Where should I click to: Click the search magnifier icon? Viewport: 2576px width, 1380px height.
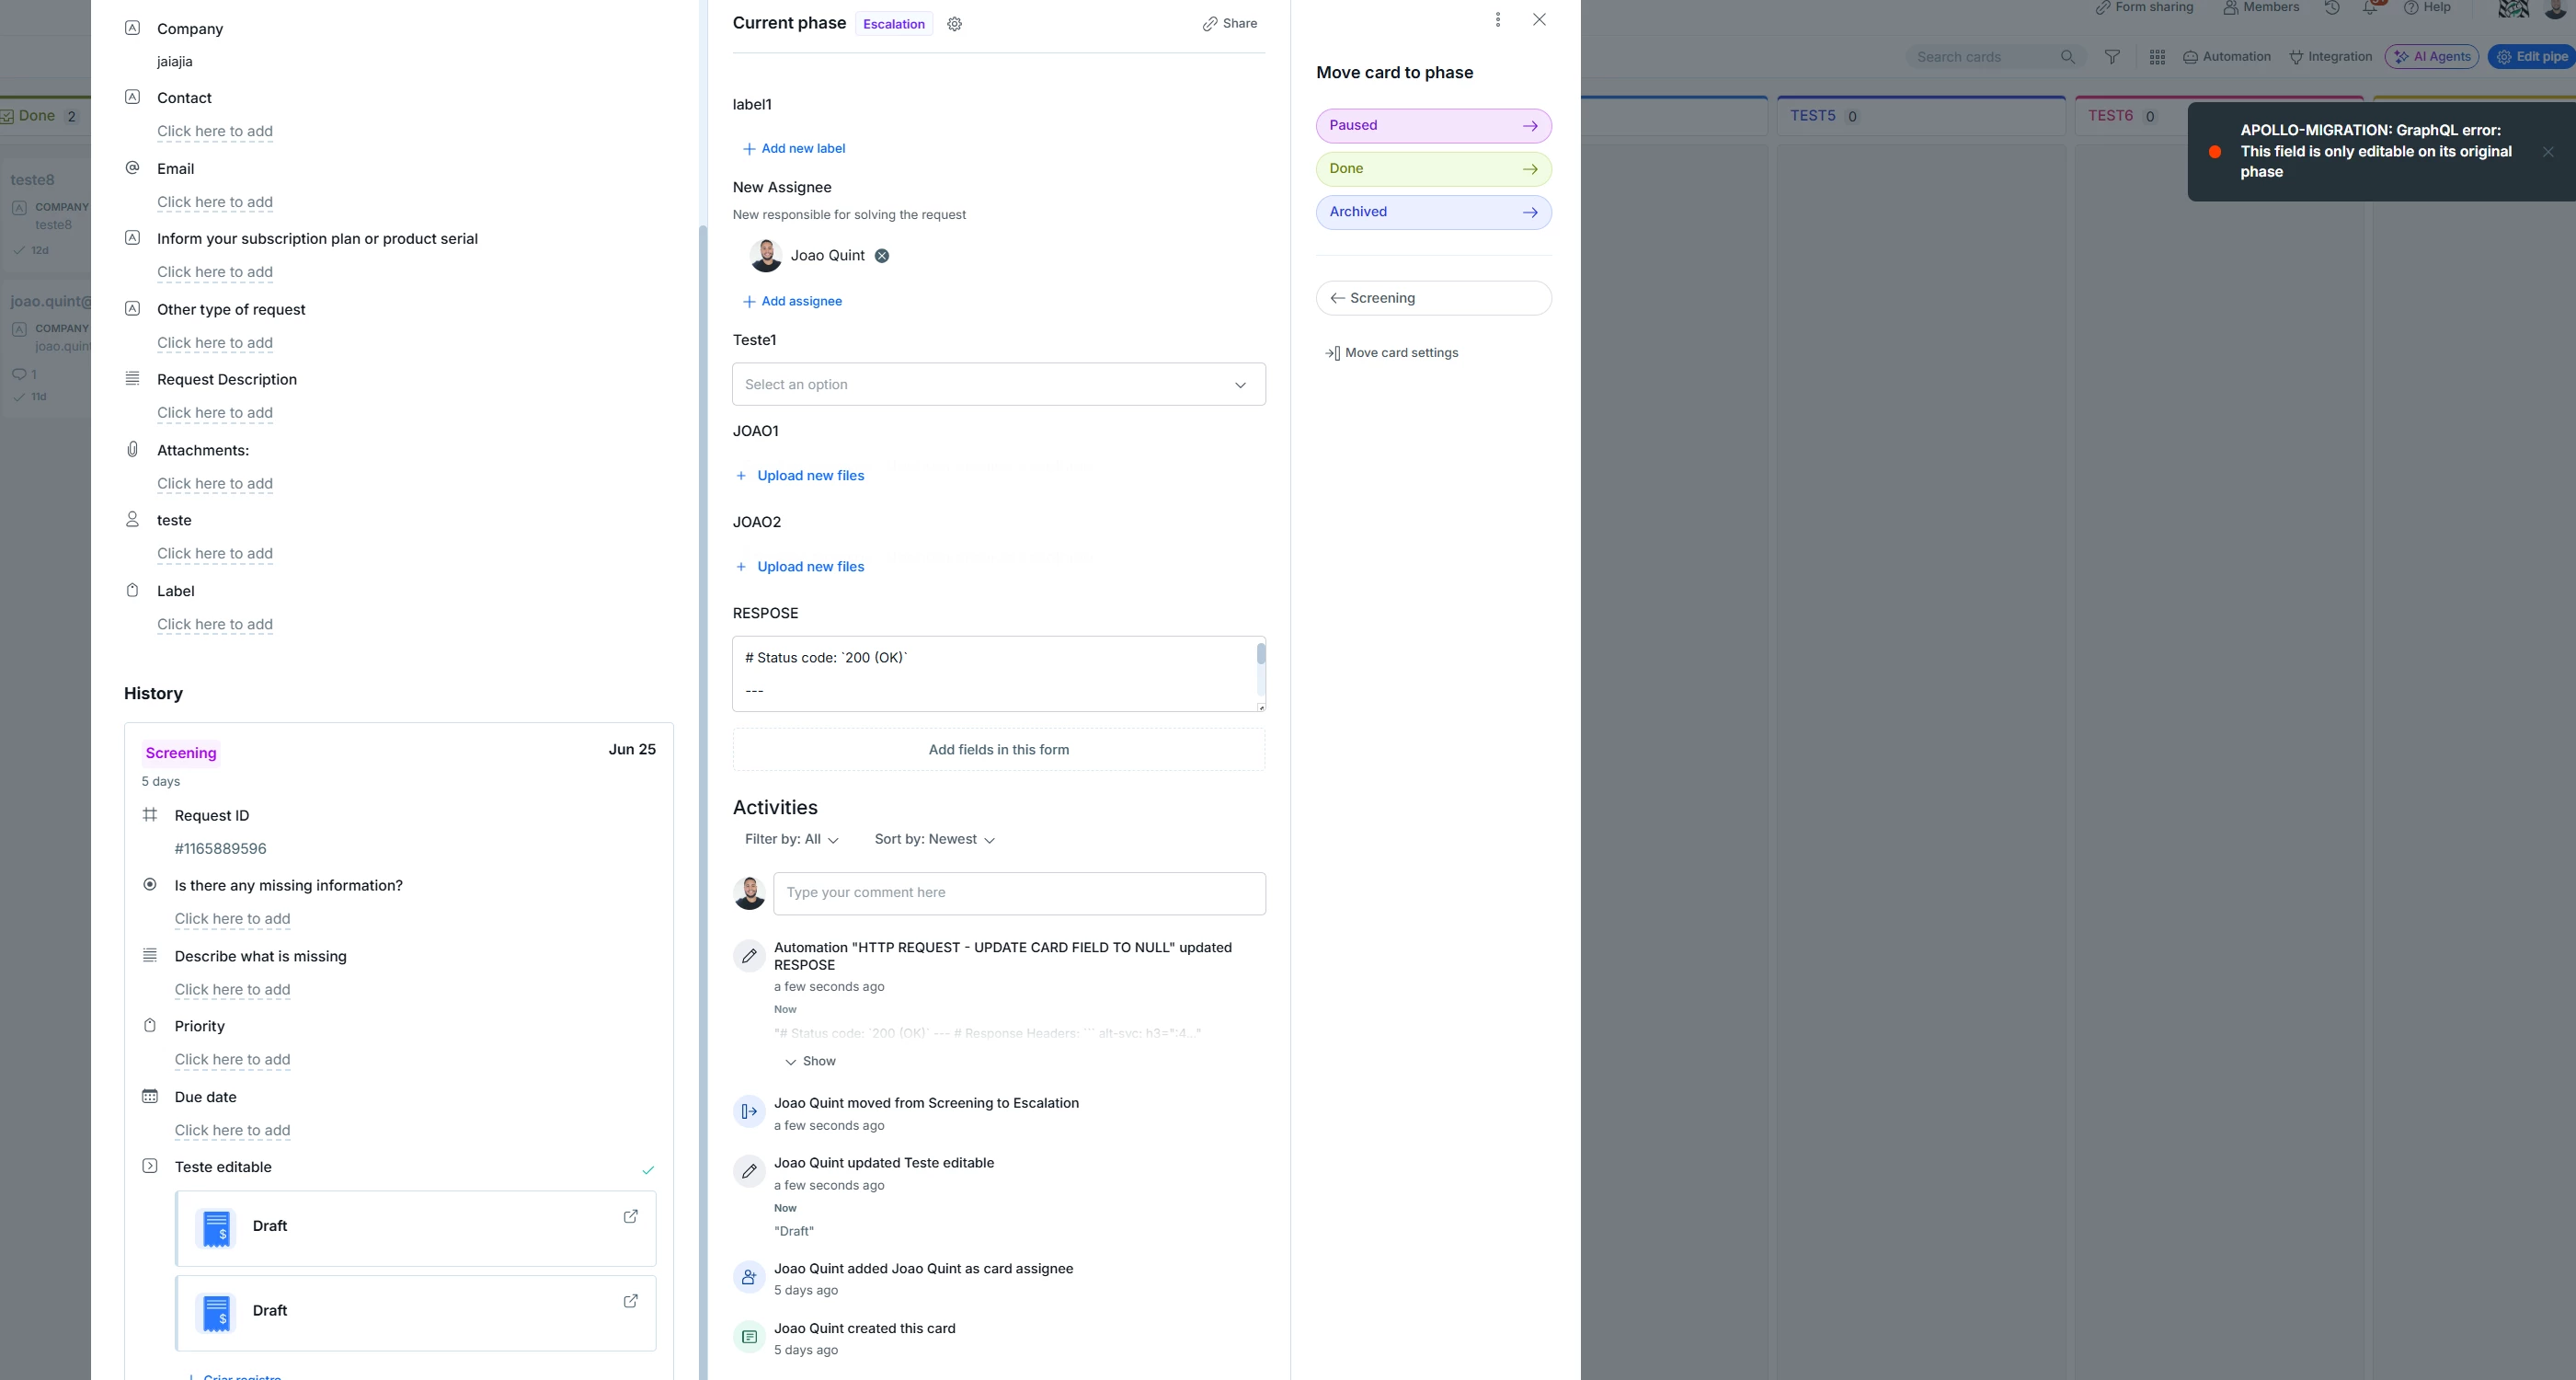[2068, 57]
